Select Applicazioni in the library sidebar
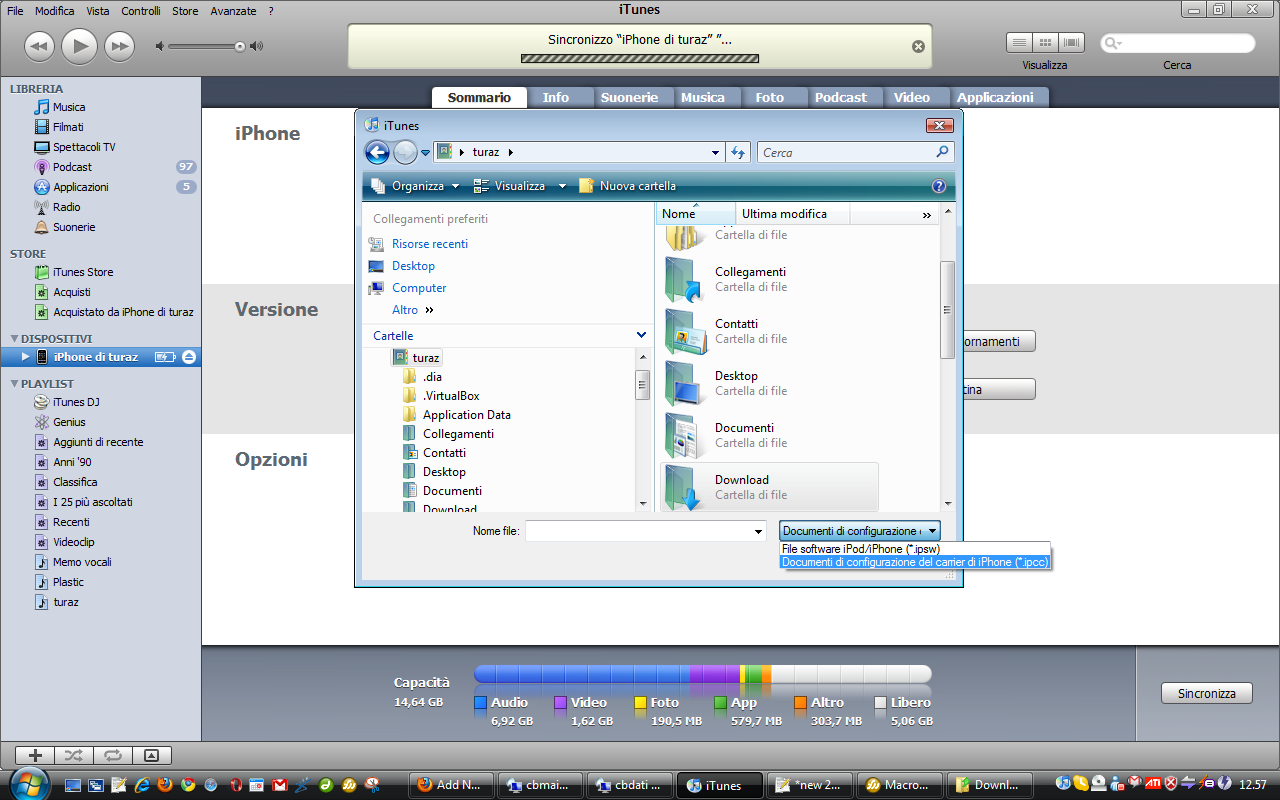Screen dimensions: 1280x800 pyautogui.click(x=80, y=187)
